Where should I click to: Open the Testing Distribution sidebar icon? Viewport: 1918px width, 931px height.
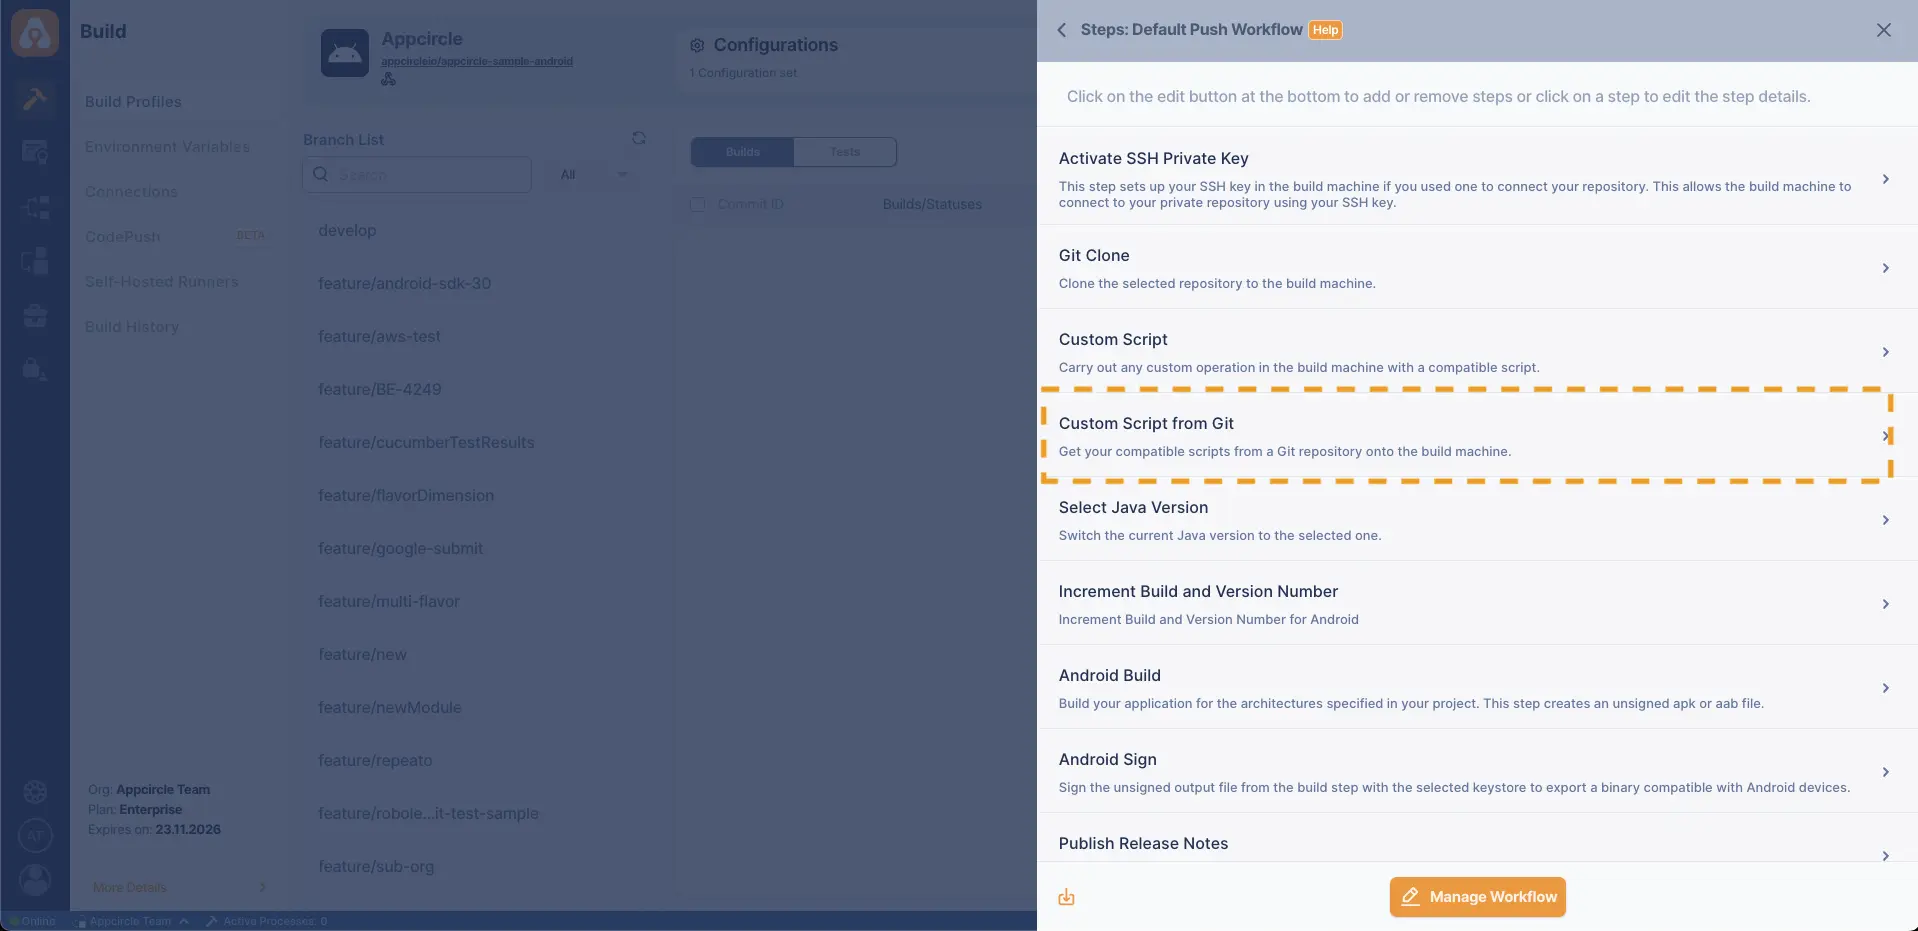click(35, 153)
